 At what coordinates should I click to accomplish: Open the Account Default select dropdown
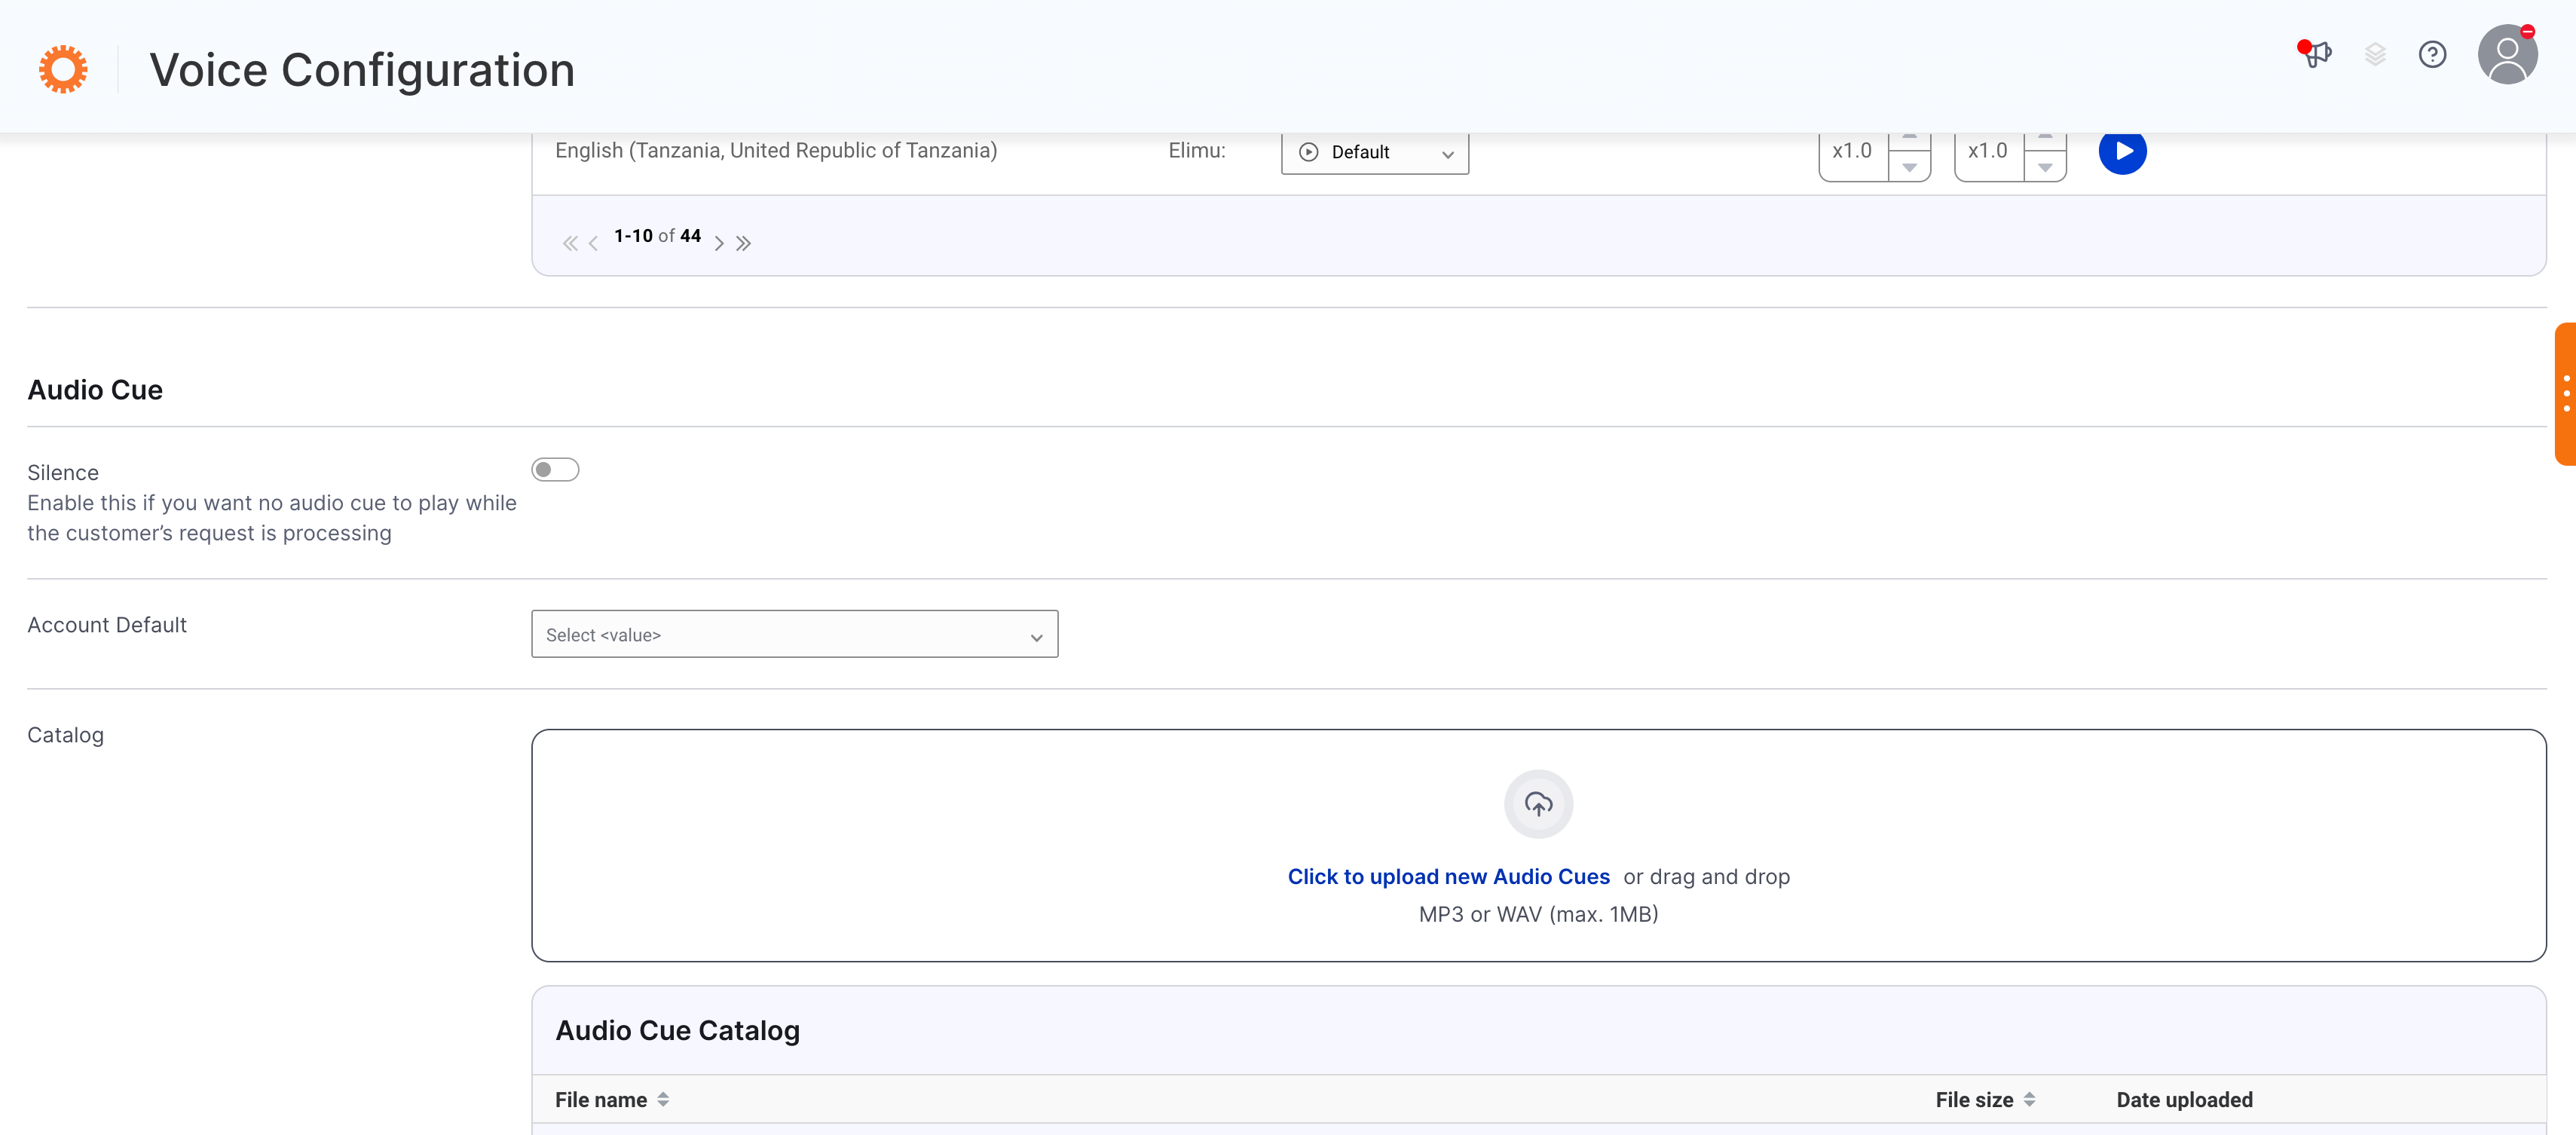tap(794, 634)
